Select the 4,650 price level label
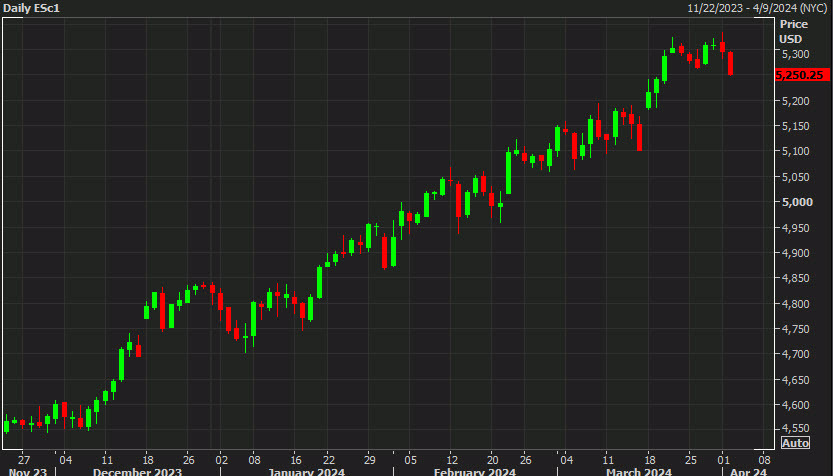 point(795,380)
